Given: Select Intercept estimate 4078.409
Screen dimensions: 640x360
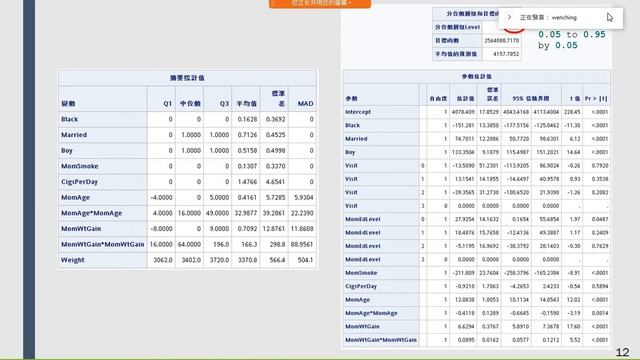Looking at the screenshot, I should click(x=463, y=112).
